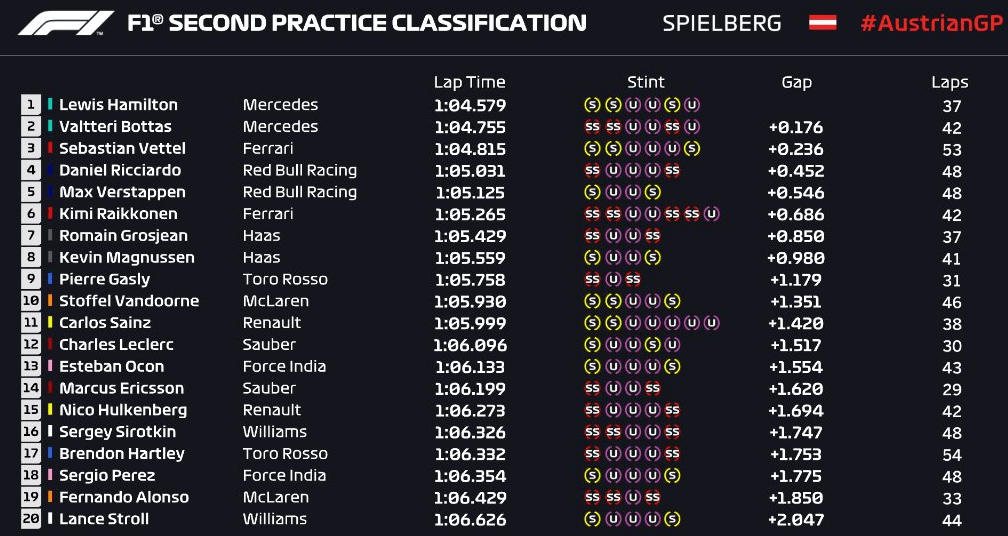Click Carlos Sainz's final ultrasoft tyre icon

coord(711,323)
